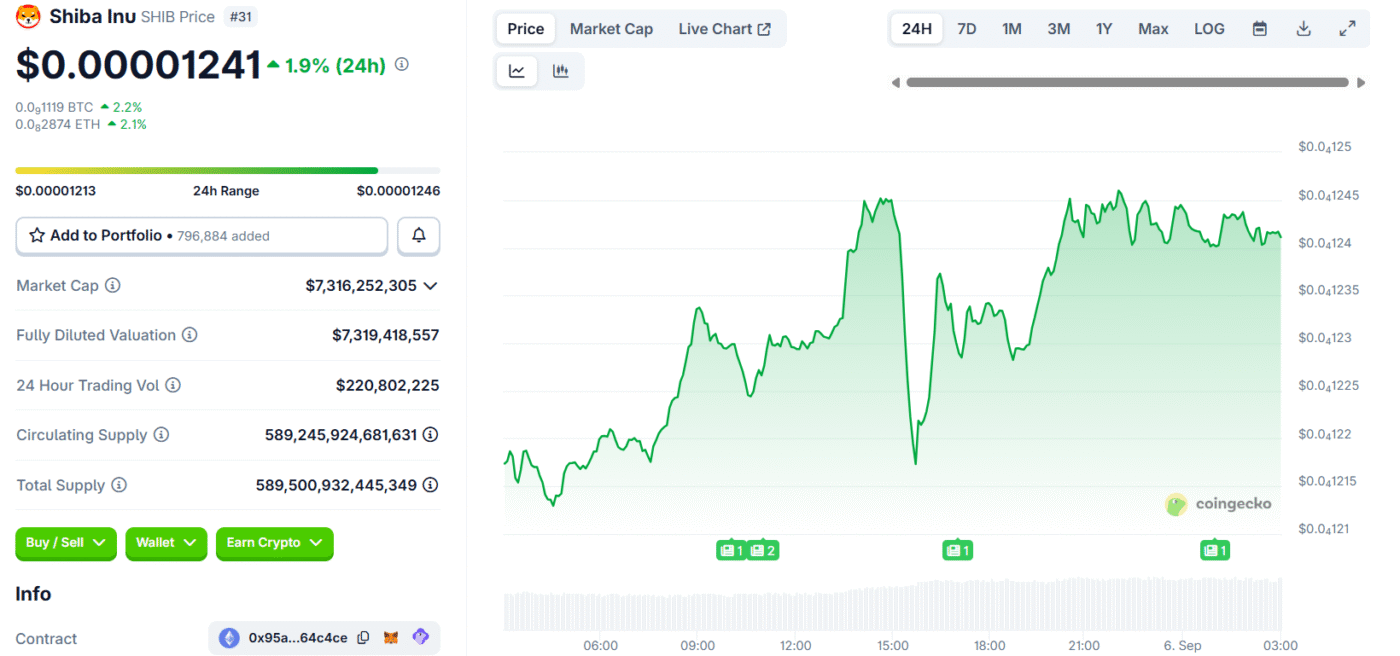Click the Market Cap info icon
This screenshot has height=656, width=1400.
pos(113,286)
